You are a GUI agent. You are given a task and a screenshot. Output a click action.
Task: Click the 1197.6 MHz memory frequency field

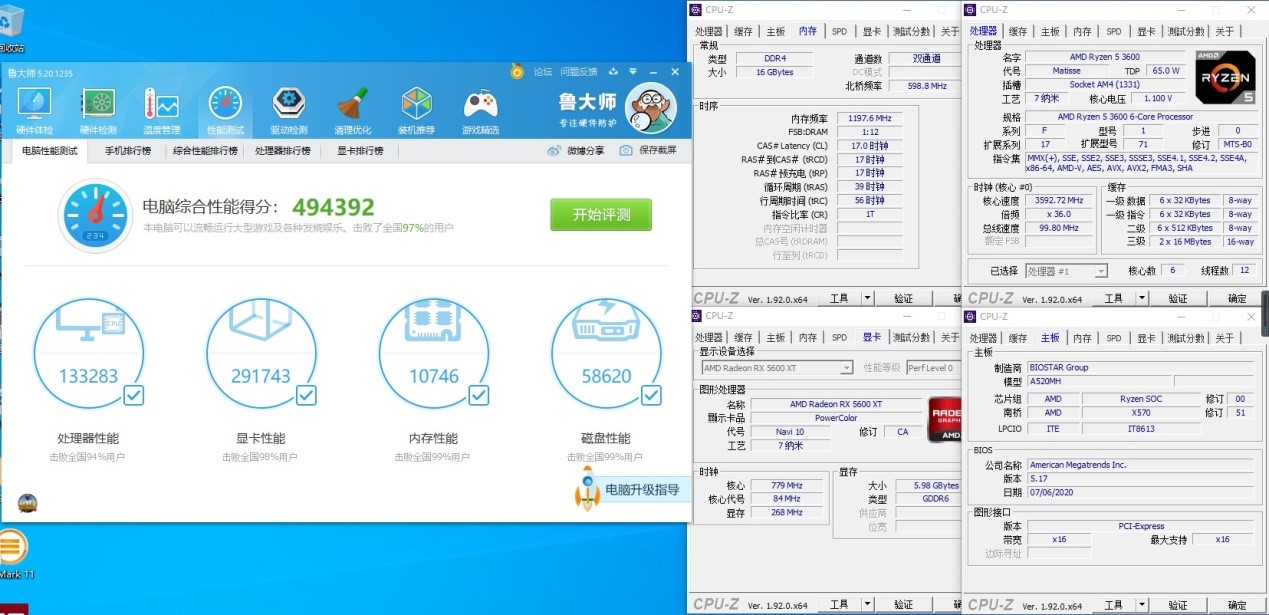[x=868, y=118]
